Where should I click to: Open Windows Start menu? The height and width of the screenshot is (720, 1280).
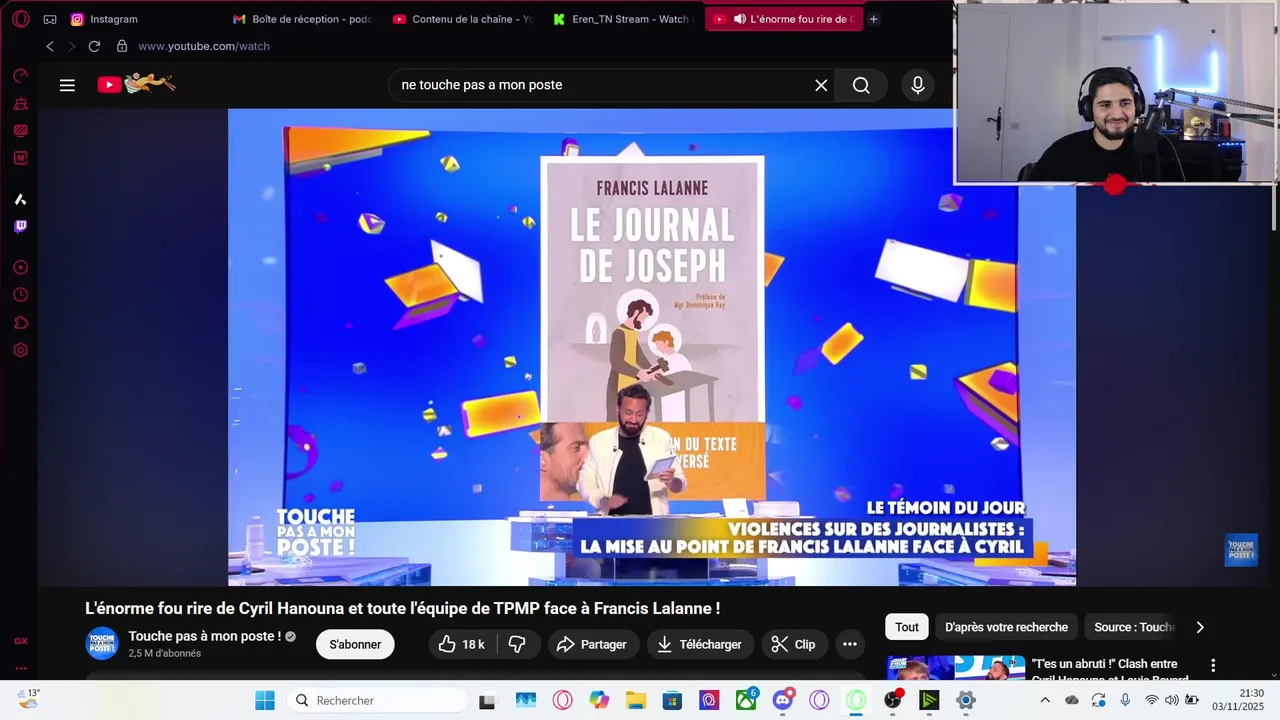point(265,700)
